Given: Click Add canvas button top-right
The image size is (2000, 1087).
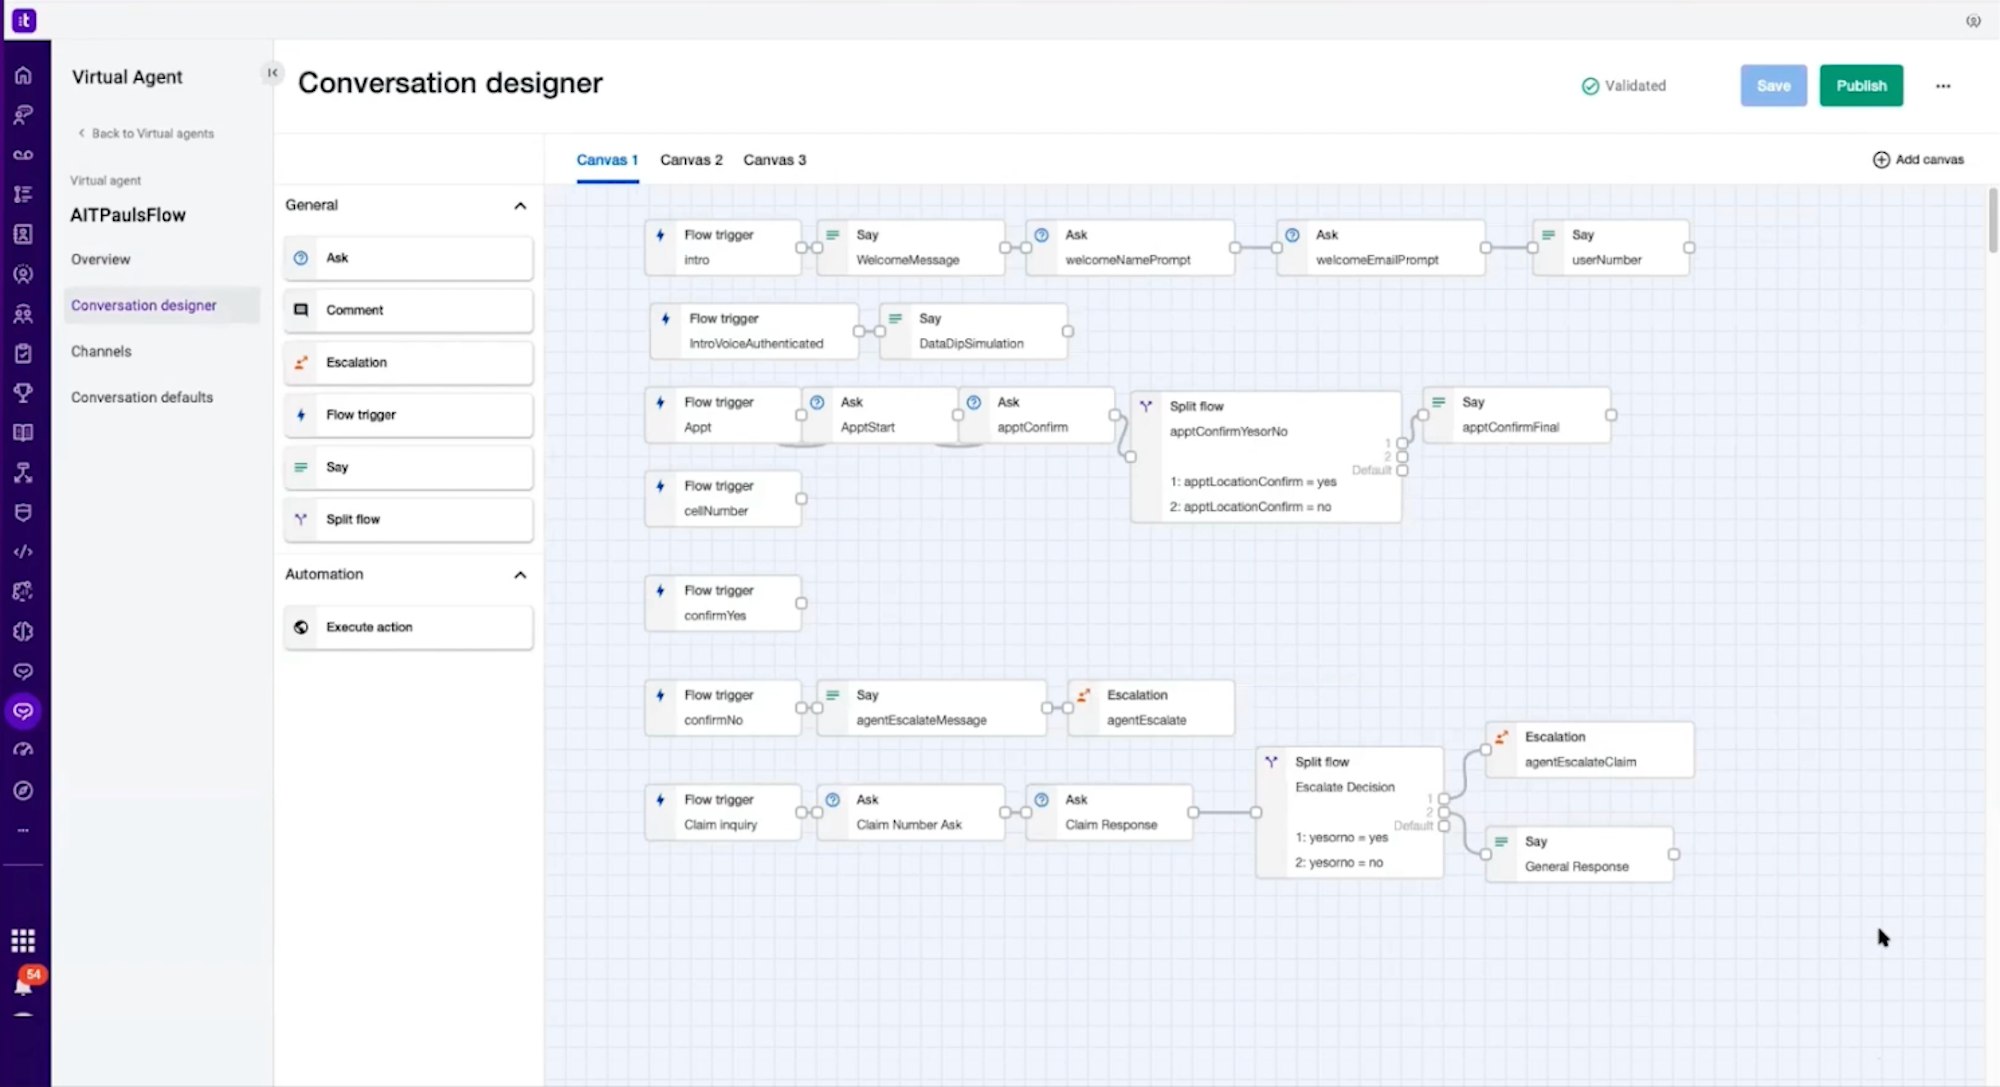Looking at the screenshot, I should [1918, 159].
